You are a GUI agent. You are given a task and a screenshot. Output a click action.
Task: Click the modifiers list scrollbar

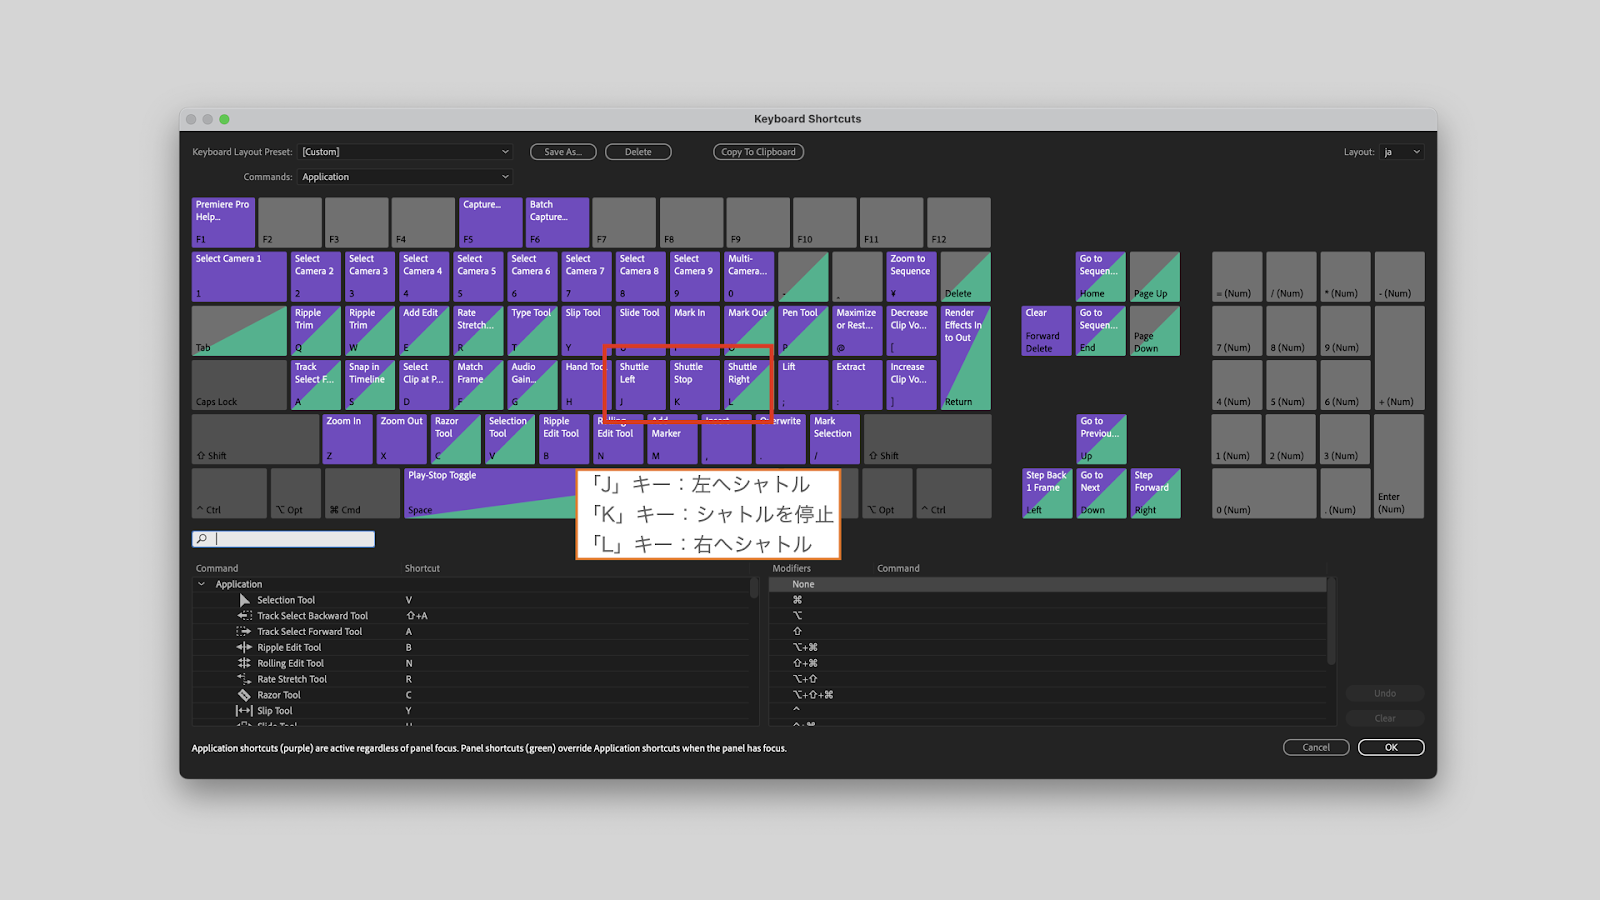point(1331,621)
